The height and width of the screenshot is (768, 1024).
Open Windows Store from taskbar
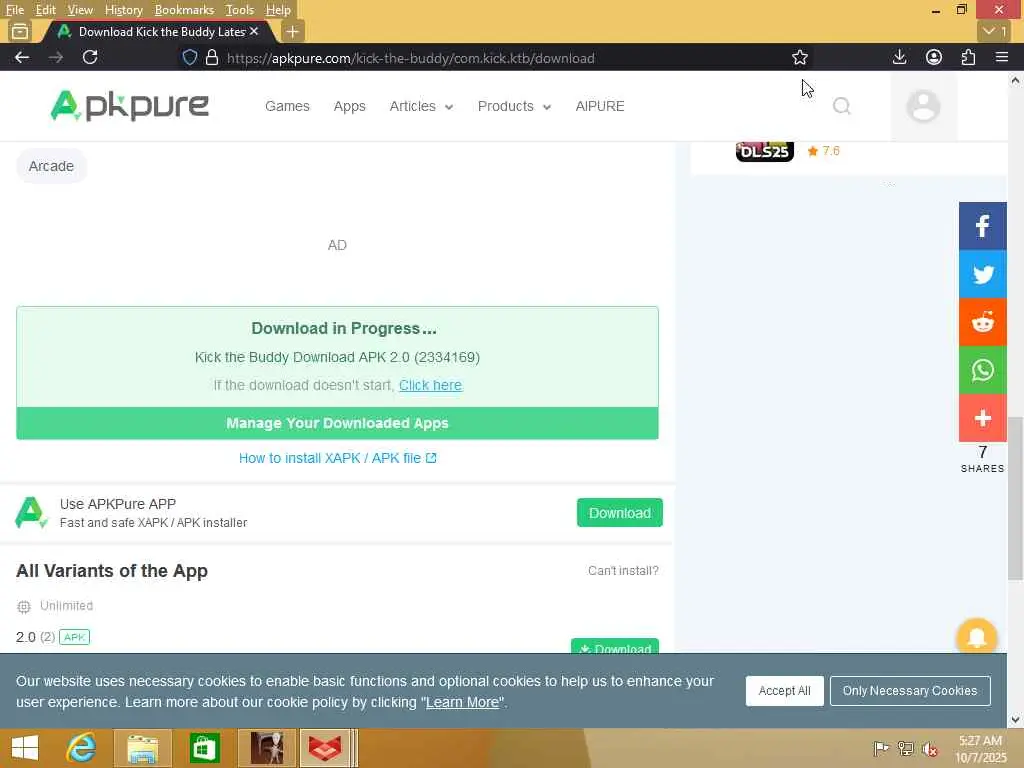(204, 748)
